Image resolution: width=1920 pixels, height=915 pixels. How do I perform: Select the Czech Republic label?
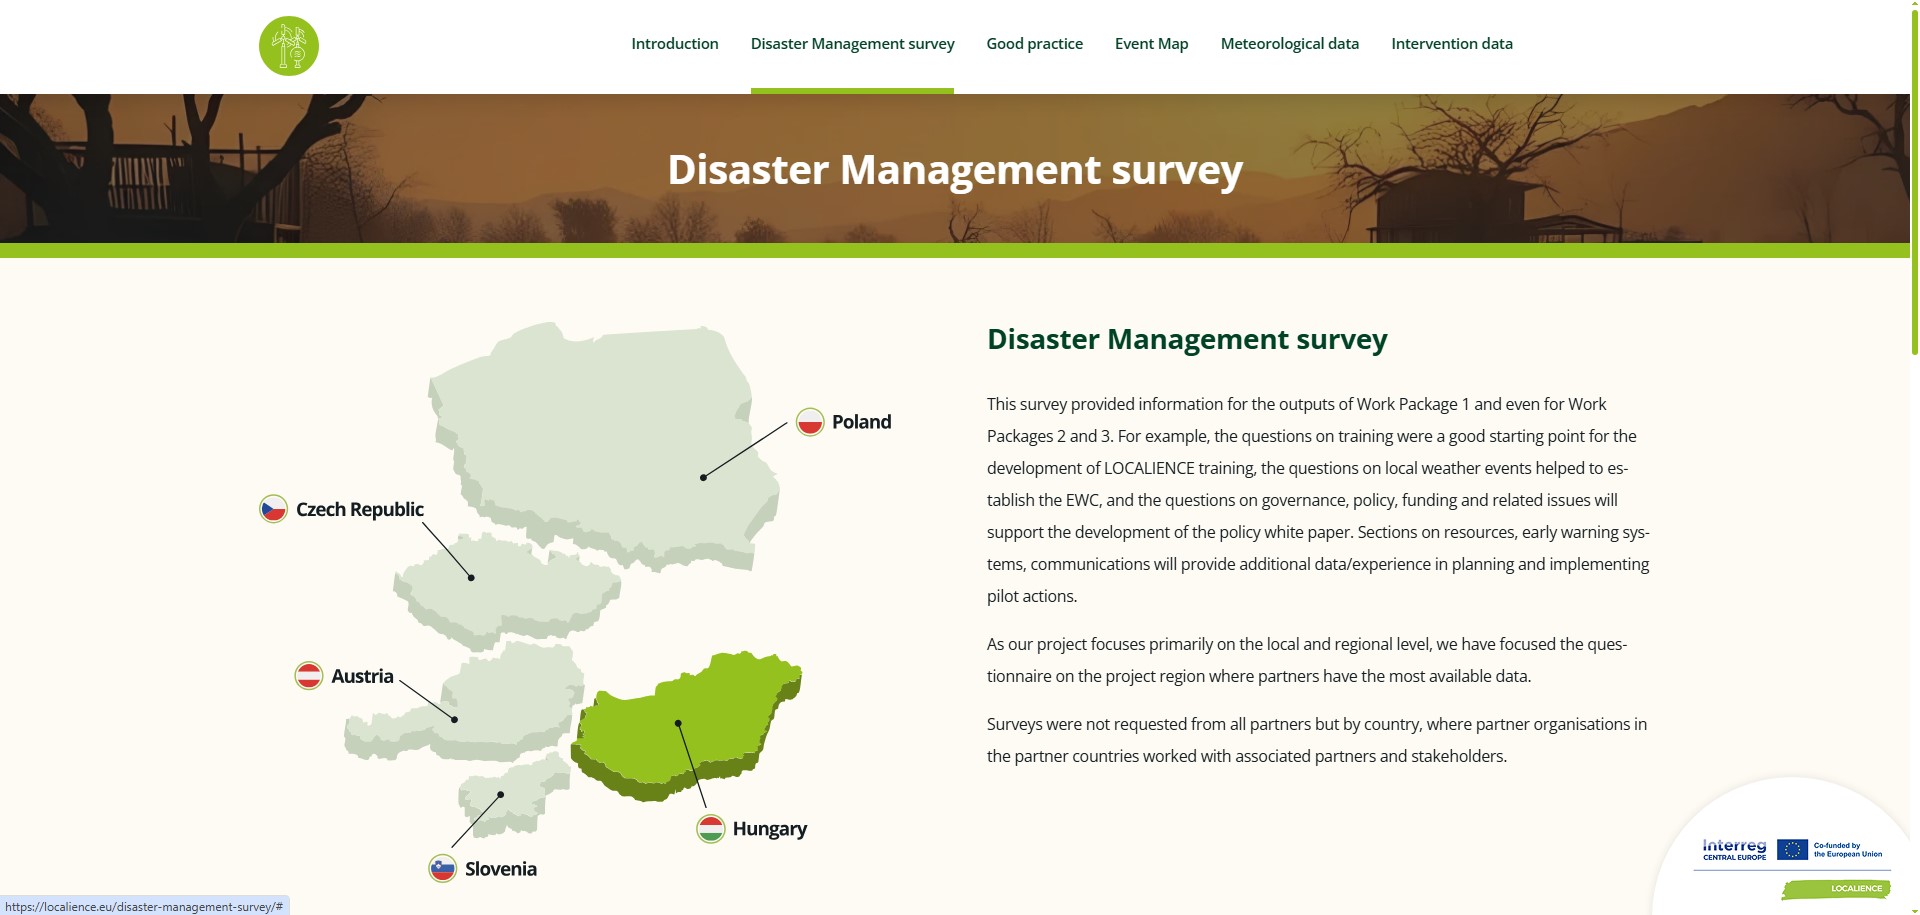point(360,510)
